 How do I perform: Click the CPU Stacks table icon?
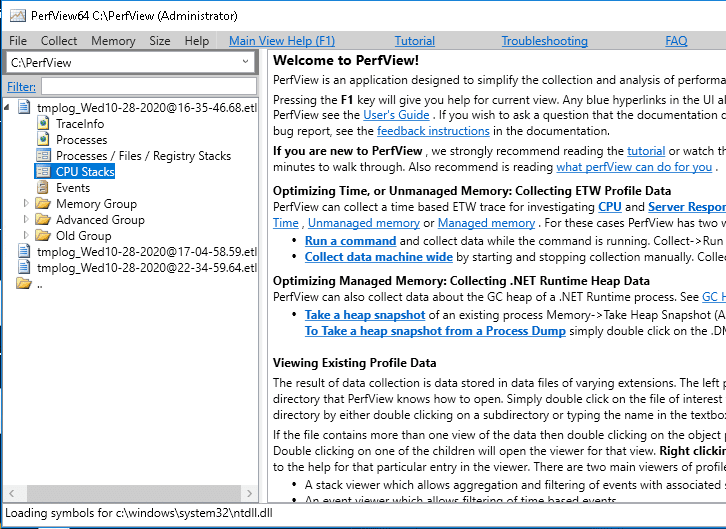point(43,172)
